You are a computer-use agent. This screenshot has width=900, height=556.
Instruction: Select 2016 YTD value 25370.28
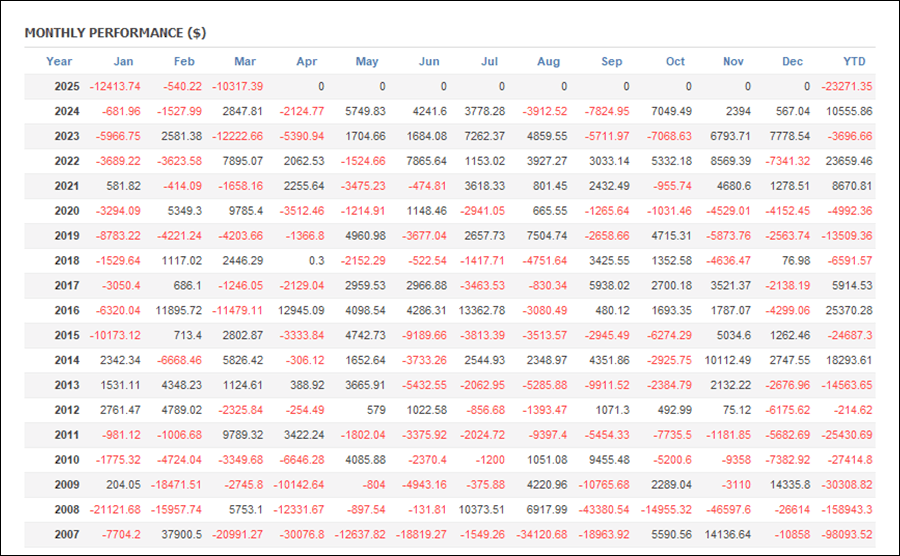tap(849, 310)
